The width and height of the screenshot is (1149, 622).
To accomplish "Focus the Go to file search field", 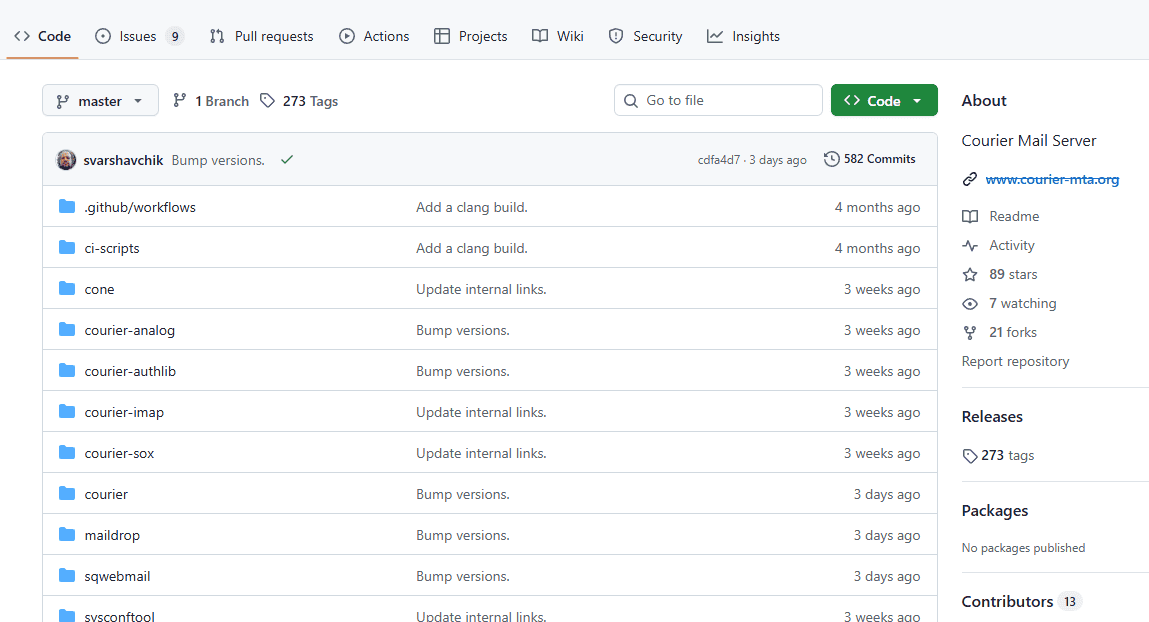I will pos(718,100).
